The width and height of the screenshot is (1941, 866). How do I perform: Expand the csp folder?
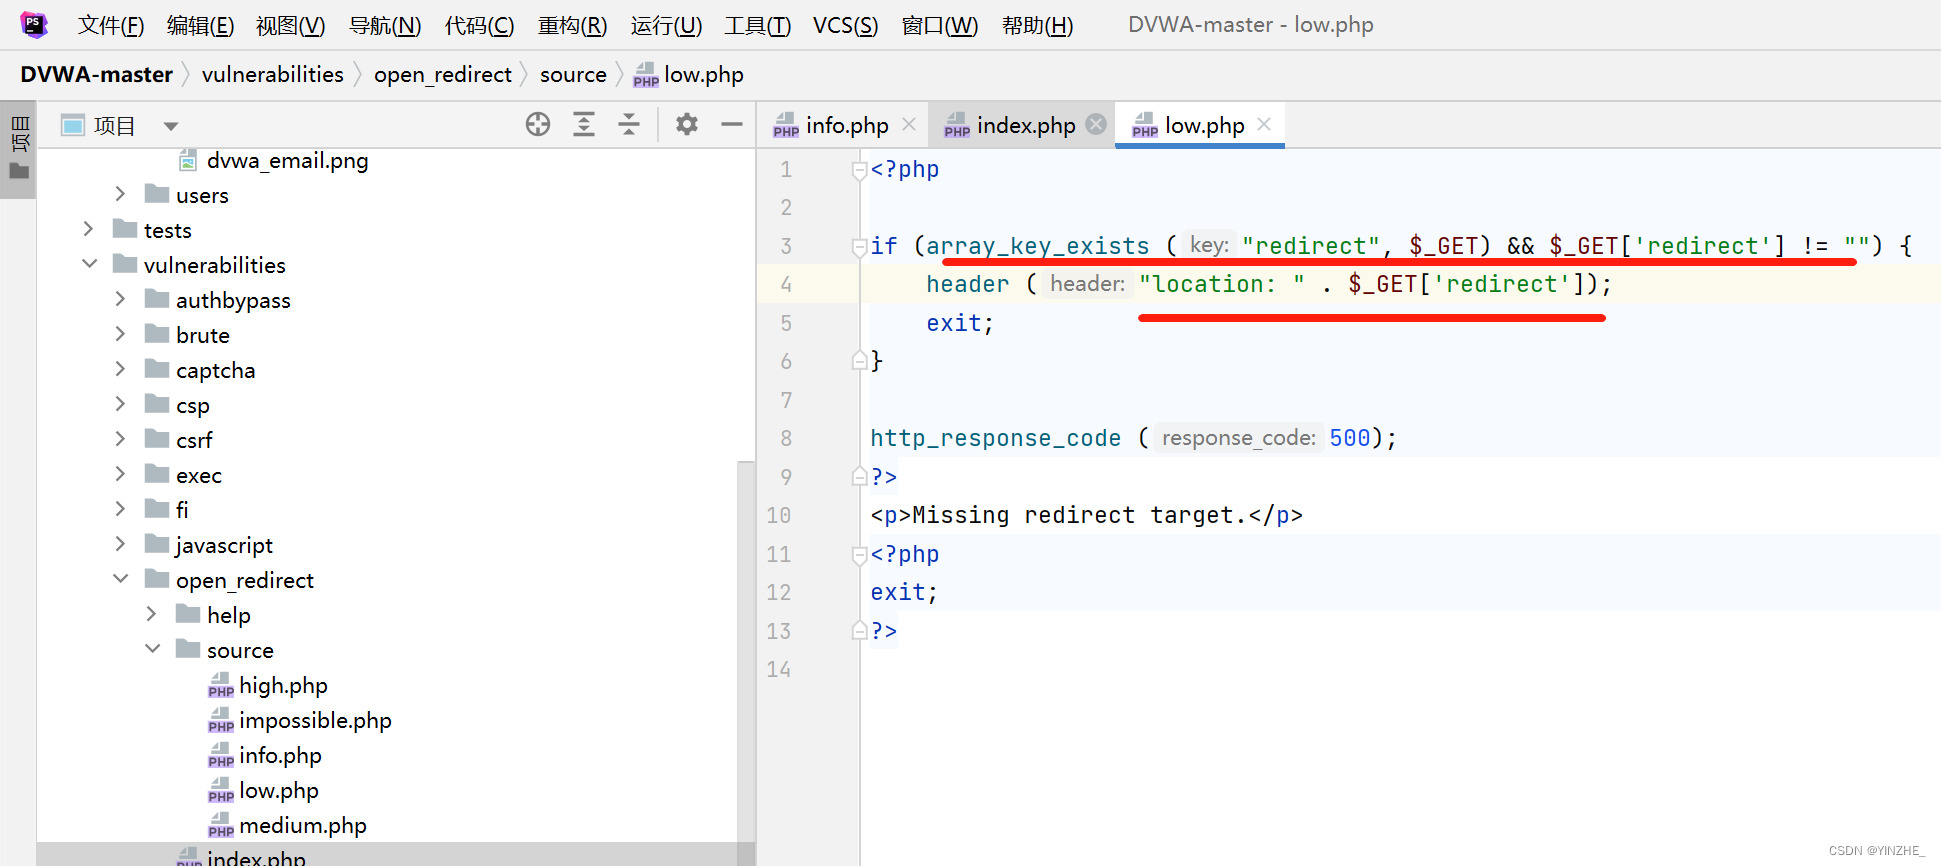click(121, 404)
